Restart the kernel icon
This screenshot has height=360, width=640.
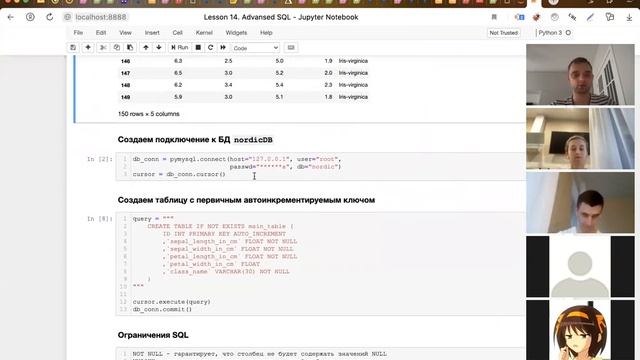point(211,47)
